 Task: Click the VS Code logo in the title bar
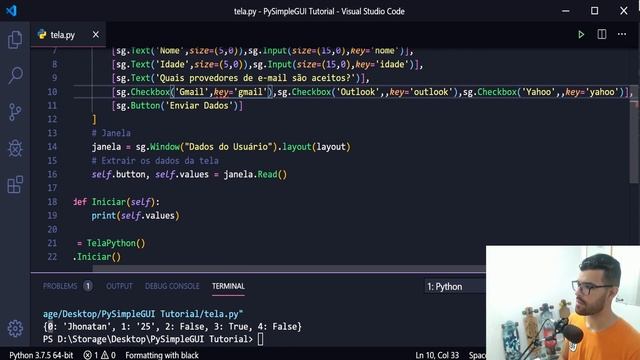(x=11, y=11)
